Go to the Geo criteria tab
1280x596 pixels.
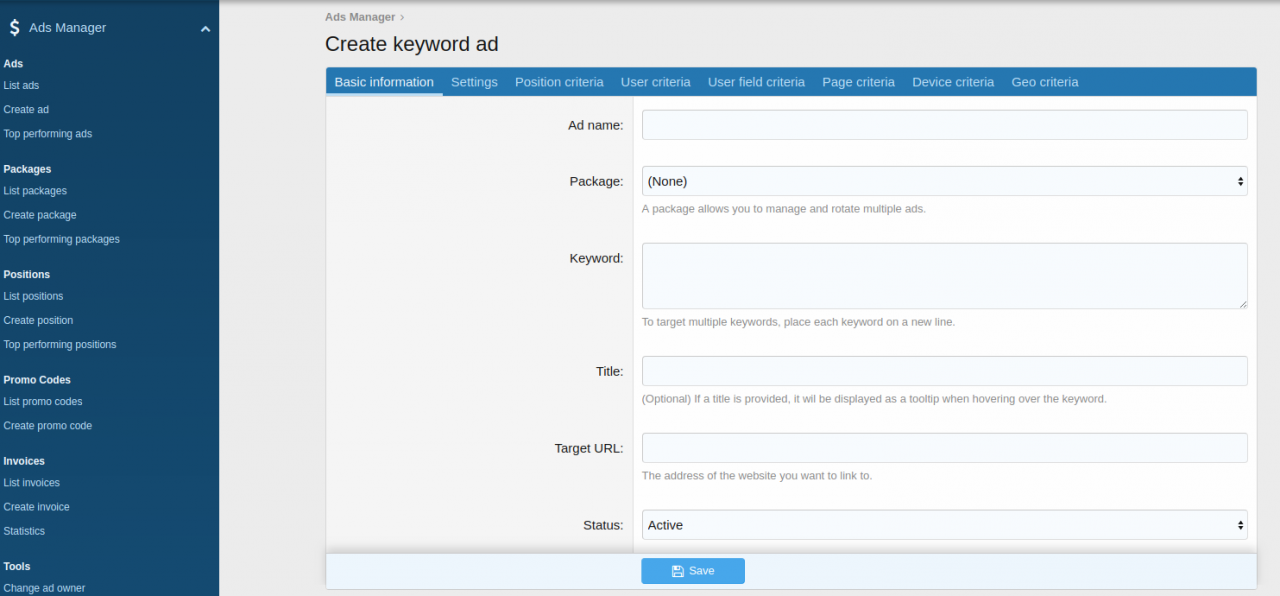(x=1044, y=82)
